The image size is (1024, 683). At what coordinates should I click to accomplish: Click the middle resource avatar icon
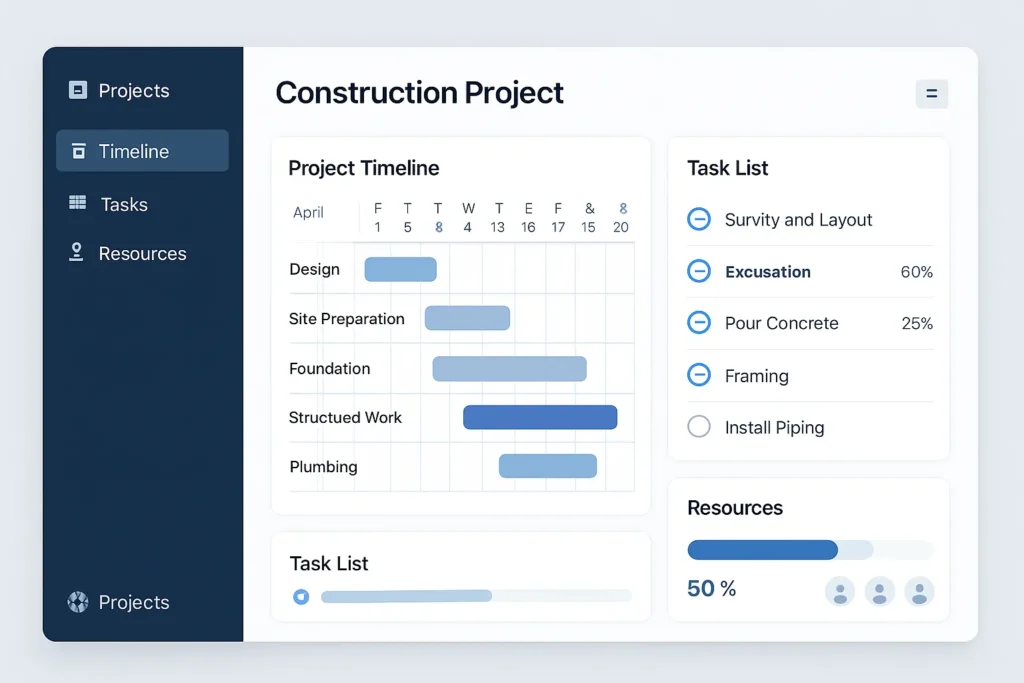click(879, 591)
